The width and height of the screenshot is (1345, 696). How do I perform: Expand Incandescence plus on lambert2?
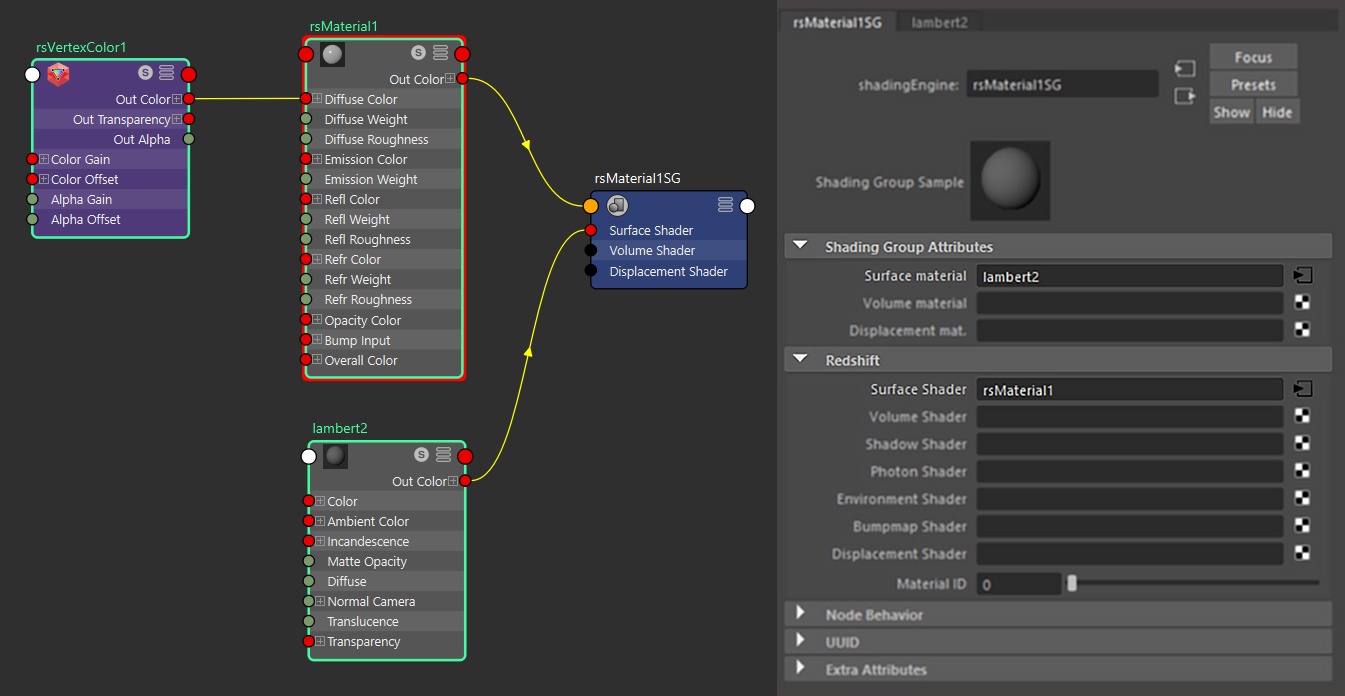[320, 541]
